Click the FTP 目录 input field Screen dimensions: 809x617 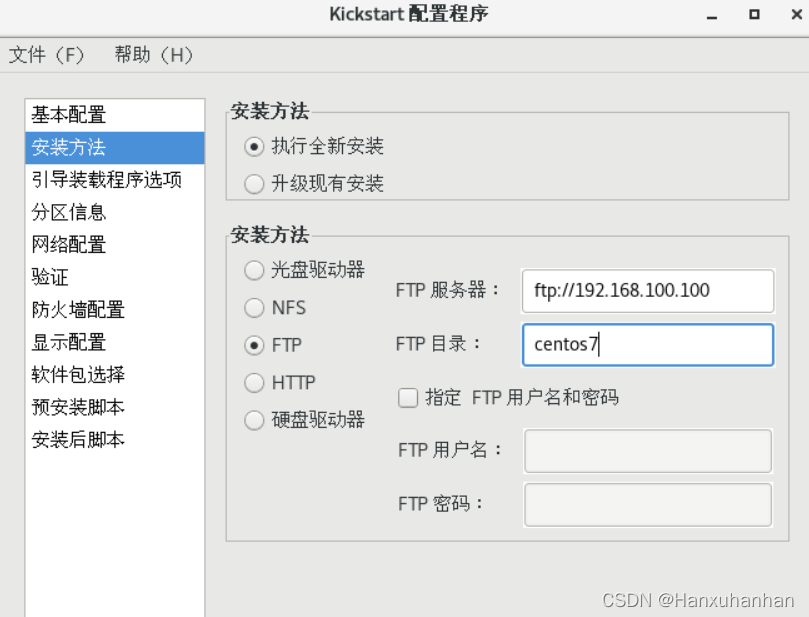click(647, 345)
